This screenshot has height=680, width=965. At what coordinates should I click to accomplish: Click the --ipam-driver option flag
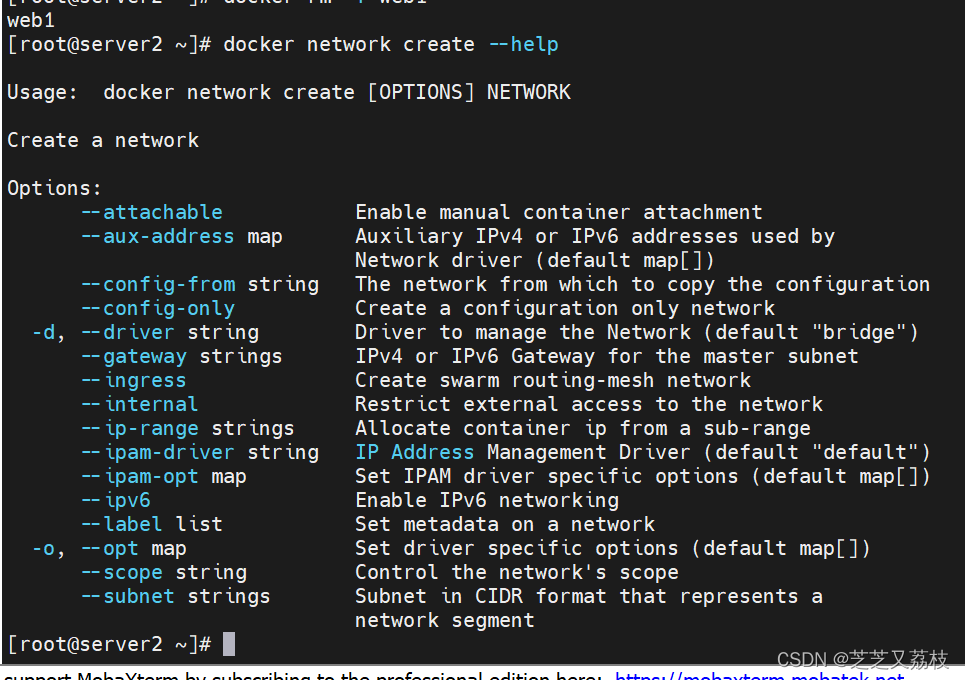coord(157,452)
